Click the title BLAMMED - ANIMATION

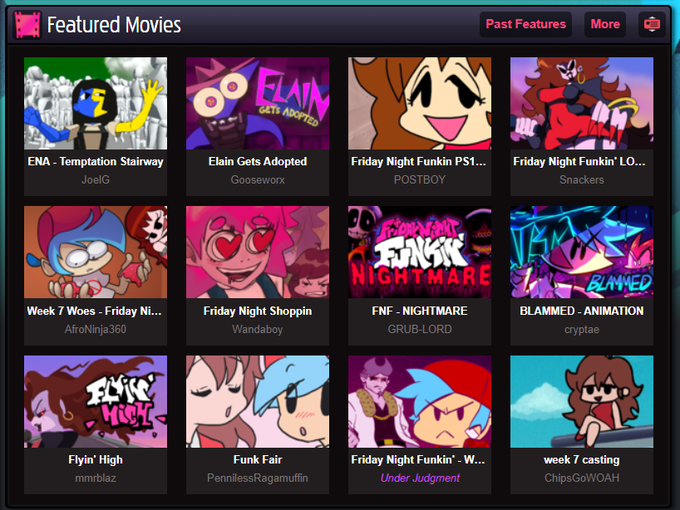tap(582, 311)
